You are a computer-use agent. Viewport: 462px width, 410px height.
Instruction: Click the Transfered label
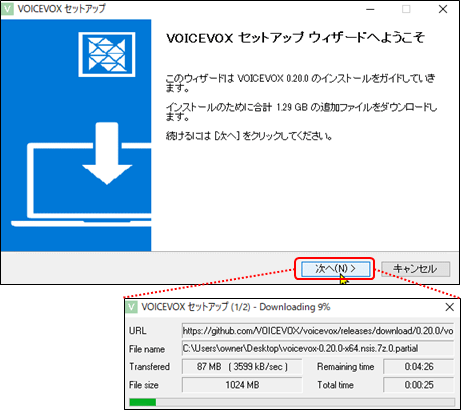coord(149,367)
